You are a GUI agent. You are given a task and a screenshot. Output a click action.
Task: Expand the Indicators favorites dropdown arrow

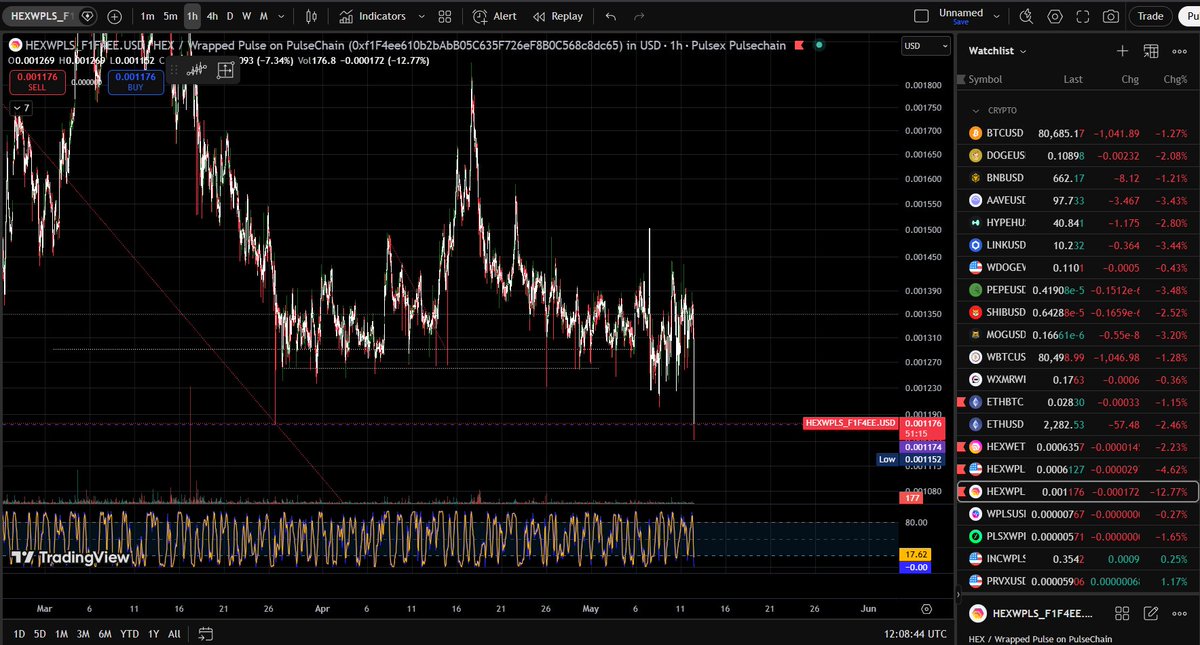coord(421,16)
